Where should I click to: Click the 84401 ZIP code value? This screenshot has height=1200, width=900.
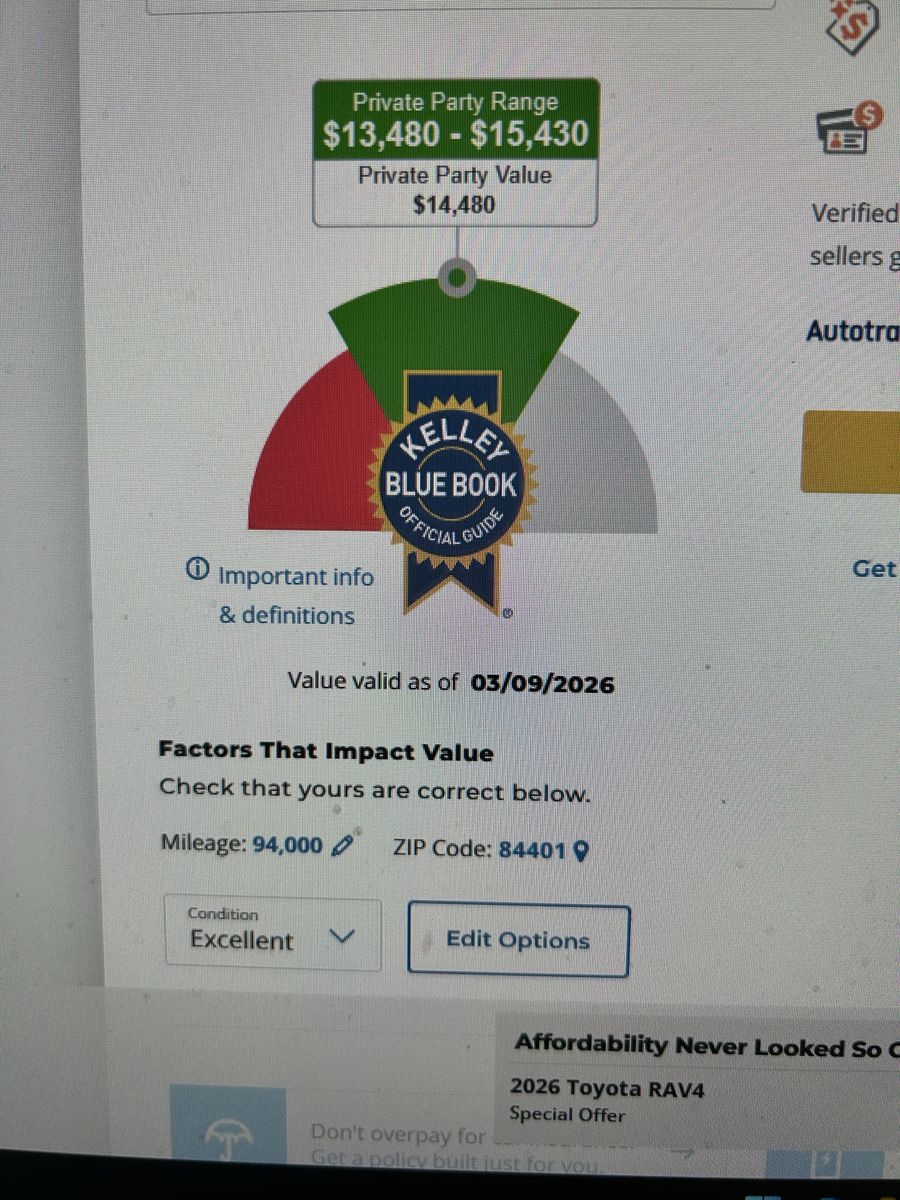(x=533, y=850)
